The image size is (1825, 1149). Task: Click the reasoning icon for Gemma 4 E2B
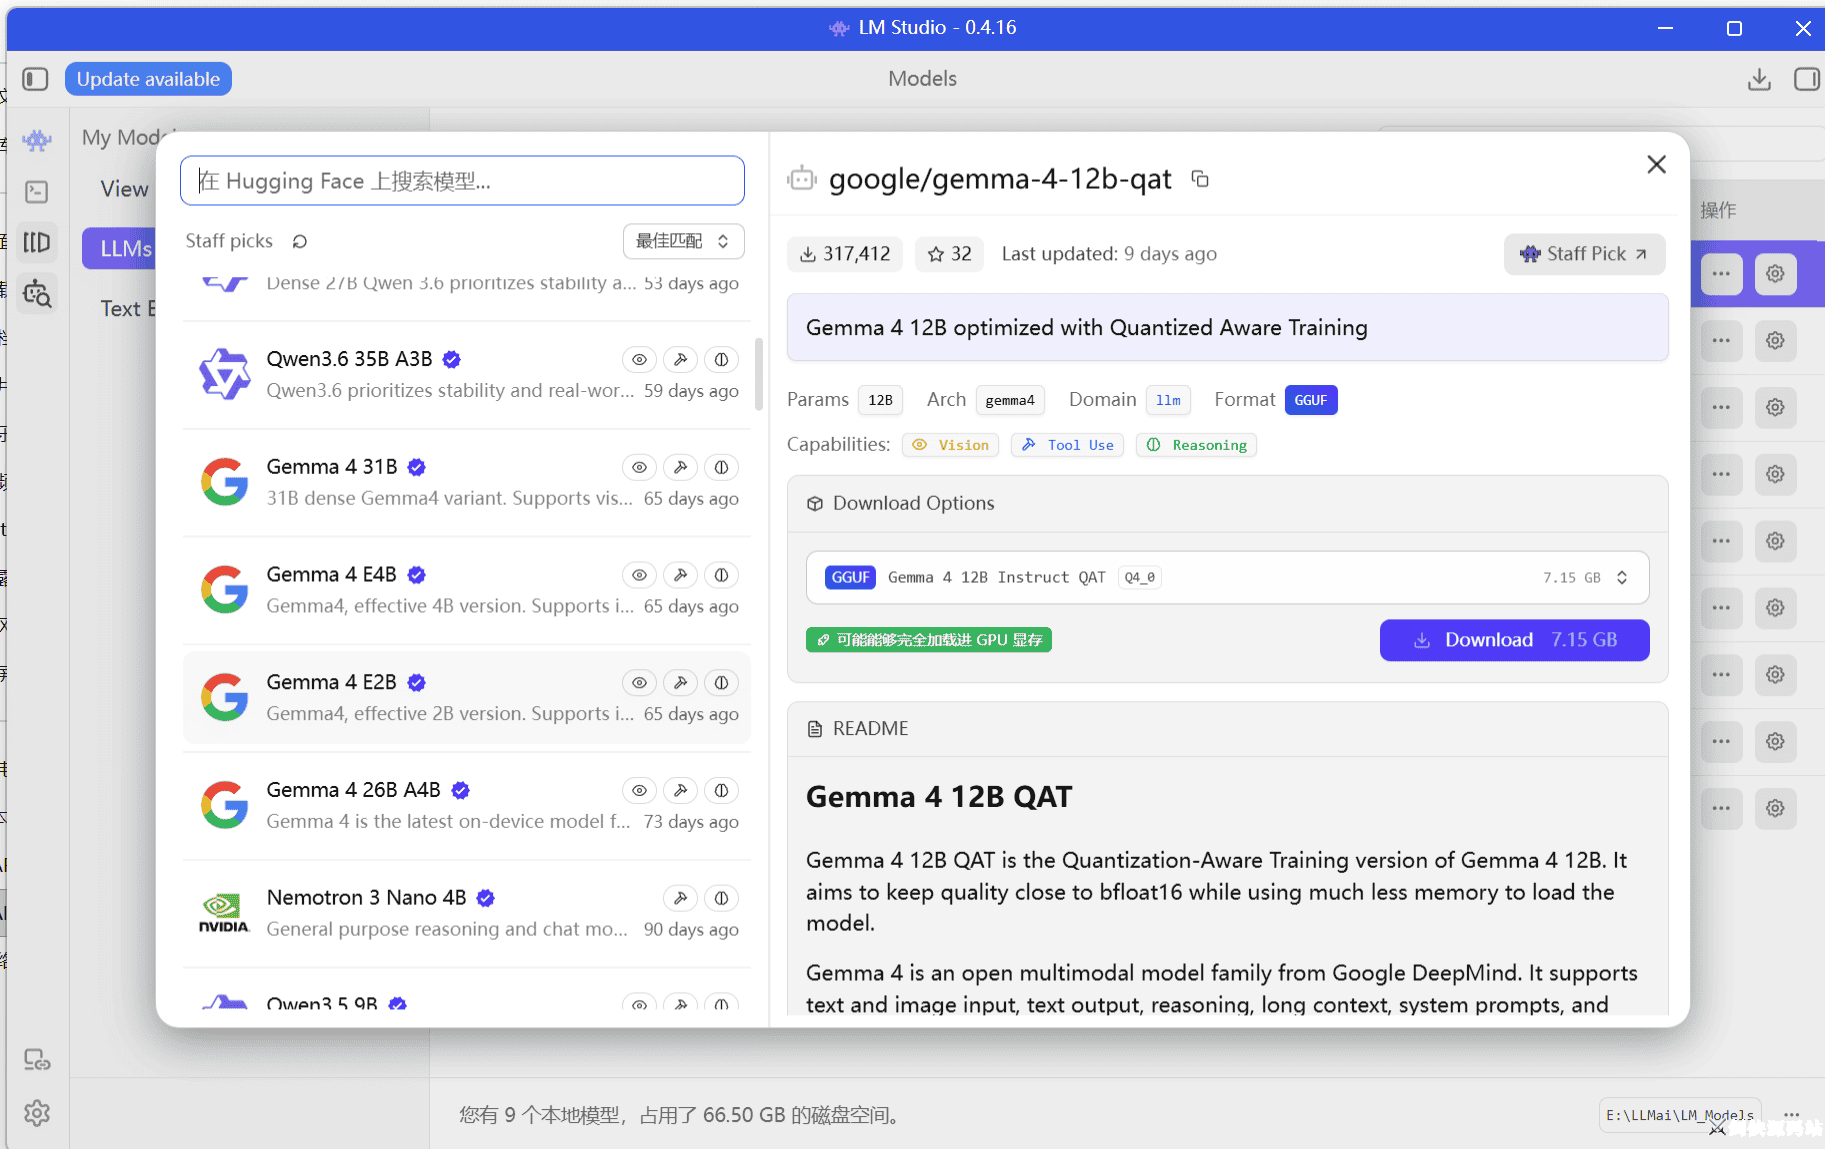[x=721, y=683]
